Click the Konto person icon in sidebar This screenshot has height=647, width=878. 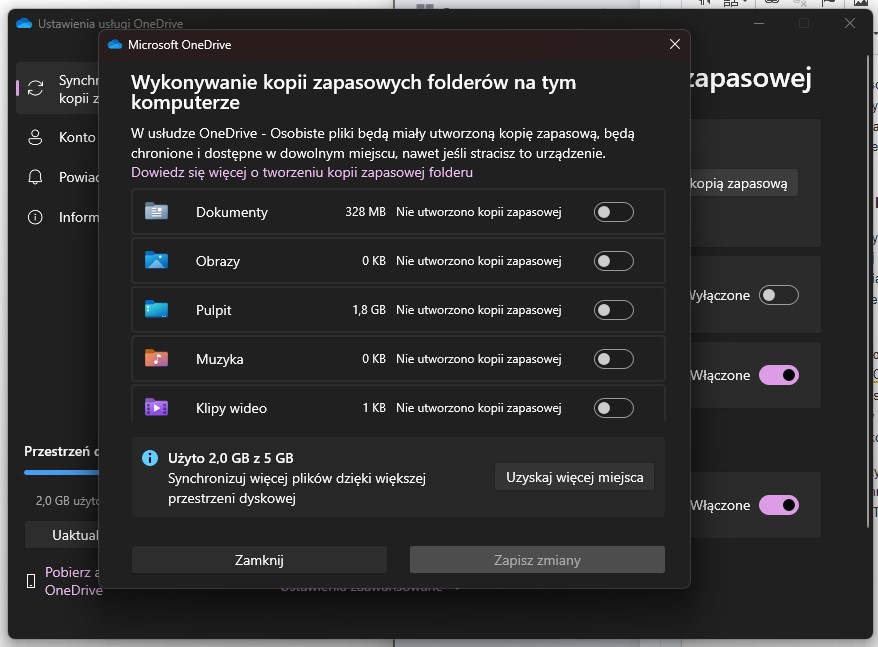tap(36, 137)
